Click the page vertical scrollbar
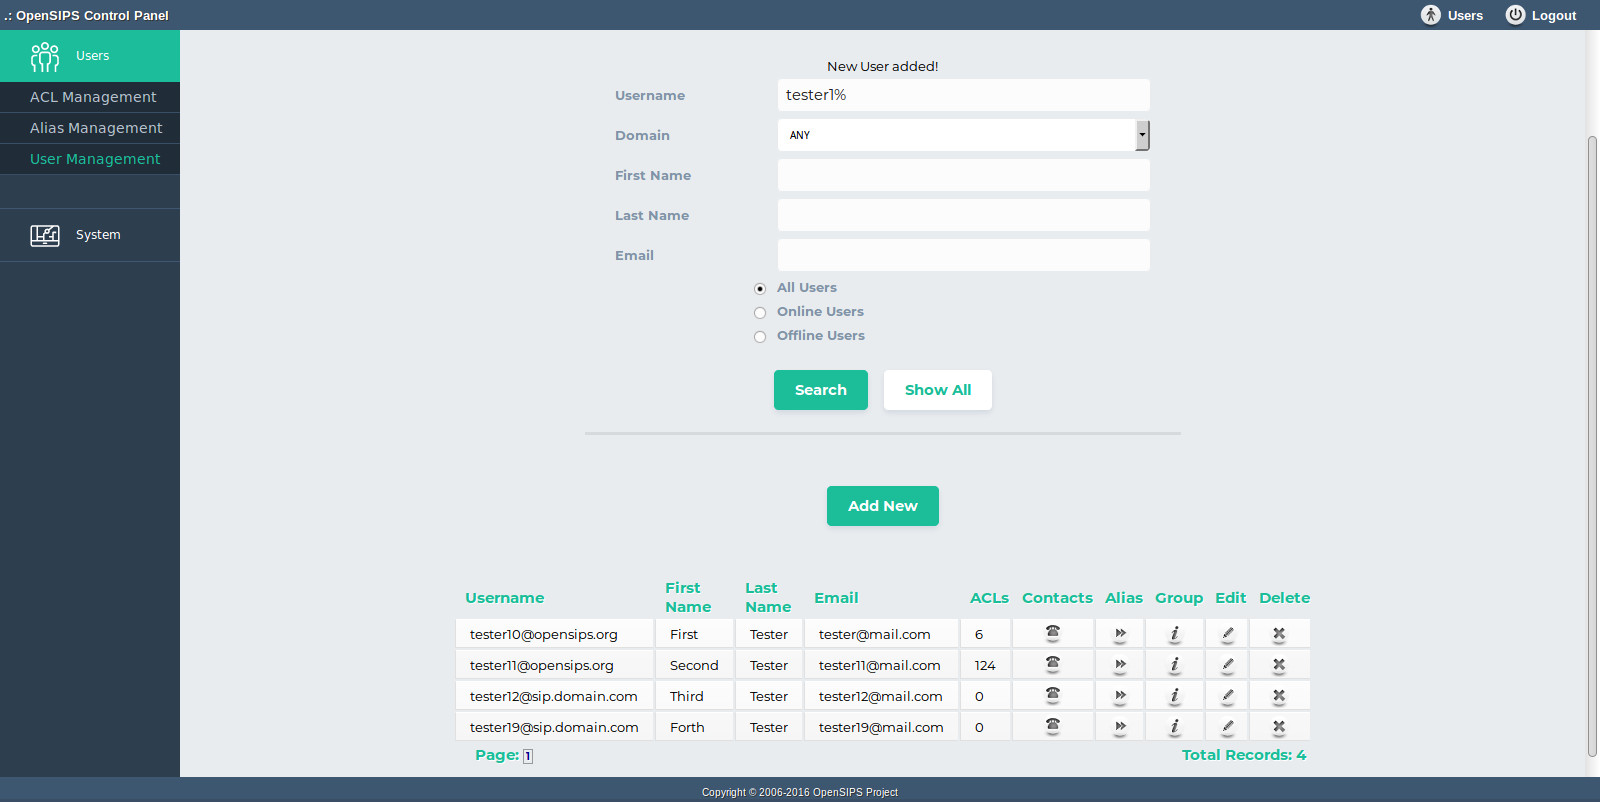 pyautogui.click(x=1593, y=445)
